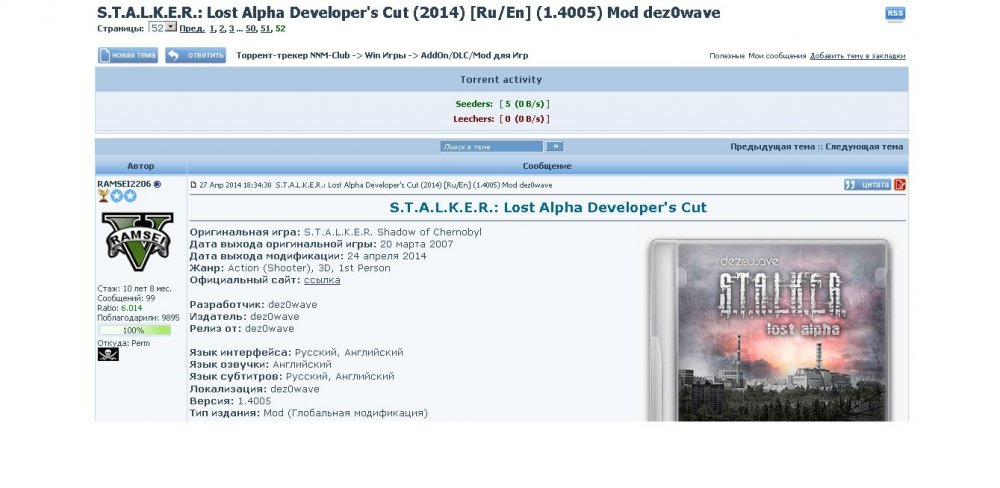This screenshot has width=1000, height=488.
Task: Open the Торрент-трекер NNM-Club breadcrumb
Action: (293, 55)
